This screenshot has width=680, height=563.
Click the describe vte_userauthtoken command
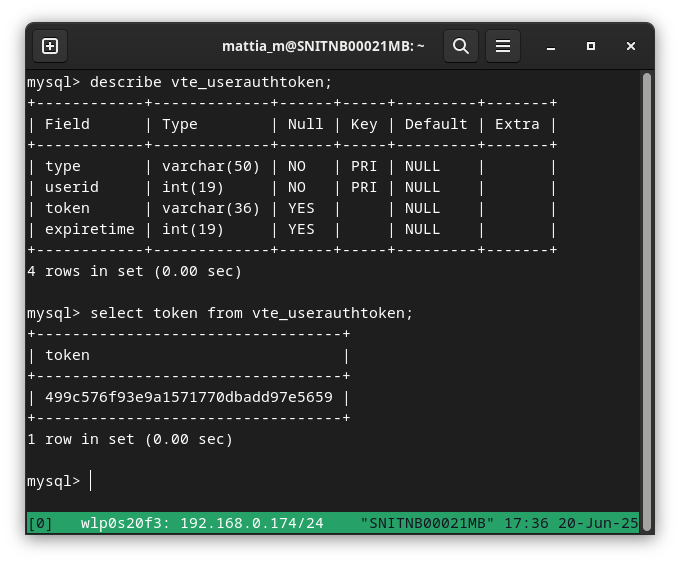(211, 82)
